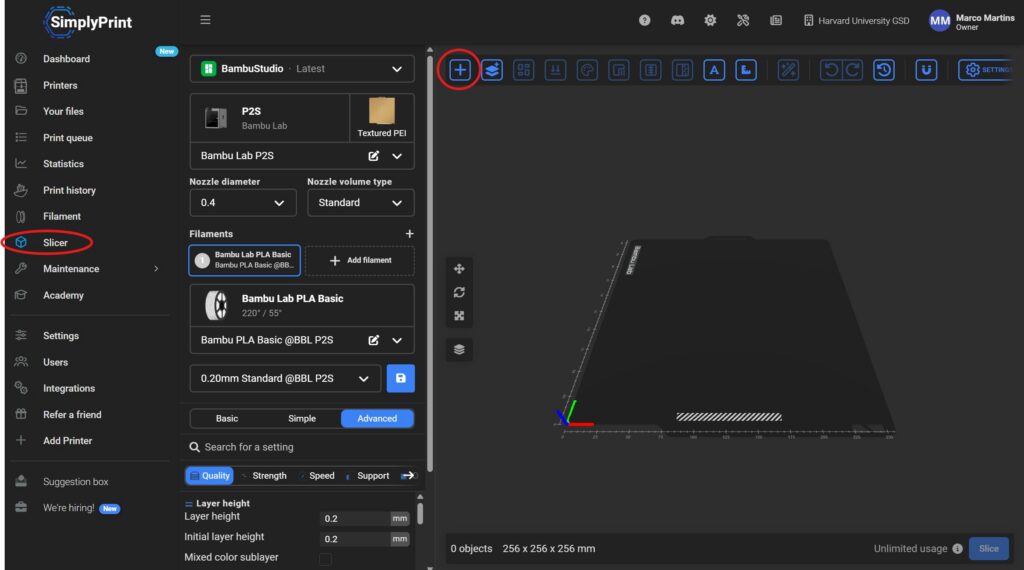Select the rotate tool in viewport
This screenshot has height=570, width=1024.
coord(459,293)
